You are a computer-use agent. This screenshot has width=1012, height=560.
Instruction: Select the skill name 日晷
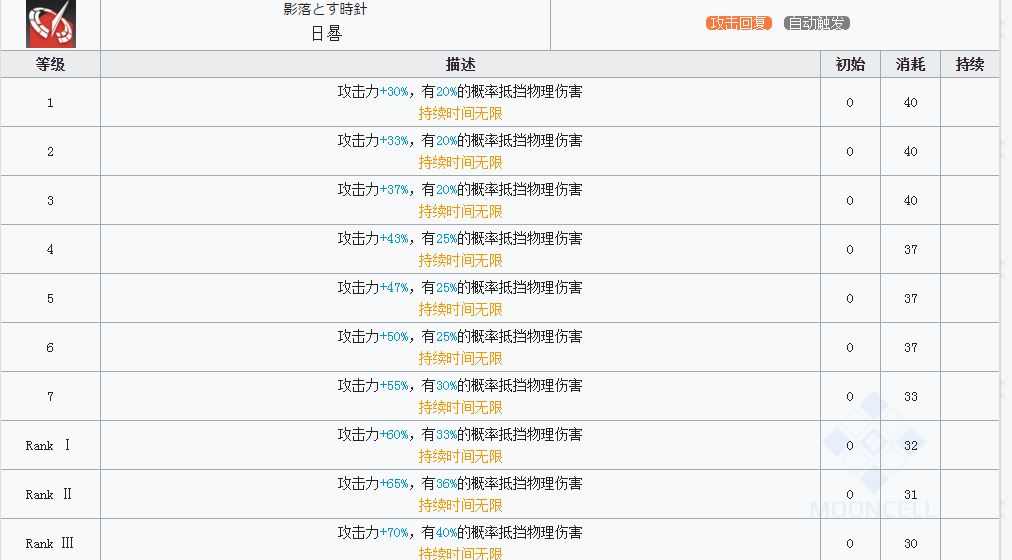(x=326, y=33)
